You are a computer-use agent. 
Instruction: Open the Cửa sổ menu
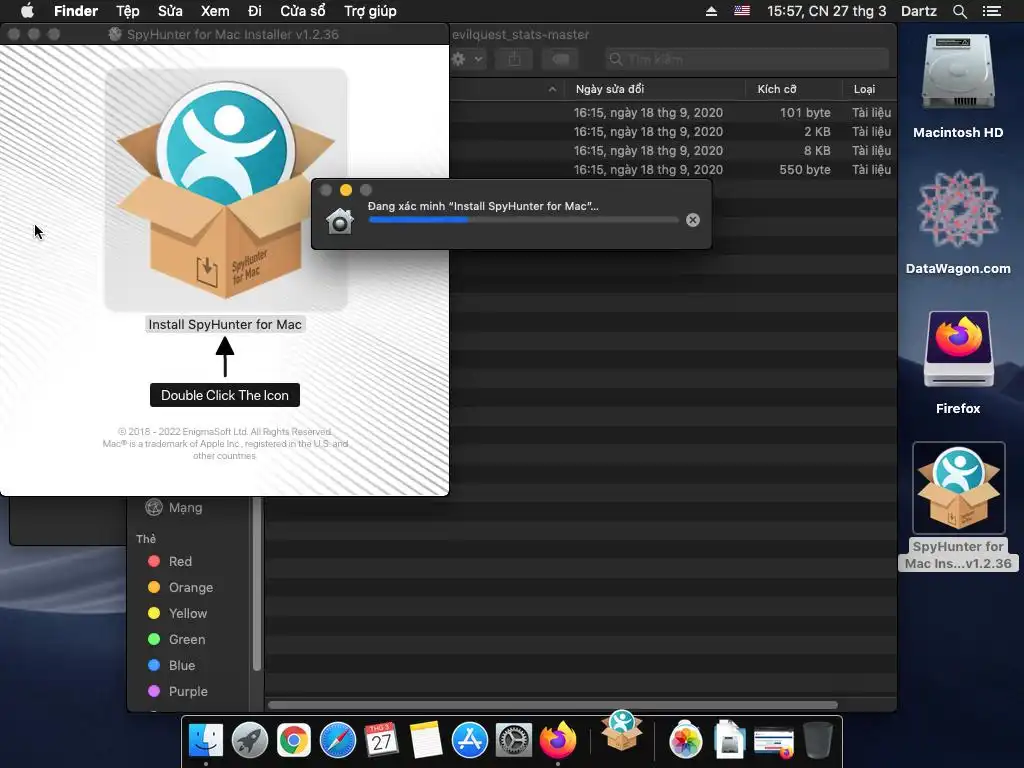coord(302,11)
